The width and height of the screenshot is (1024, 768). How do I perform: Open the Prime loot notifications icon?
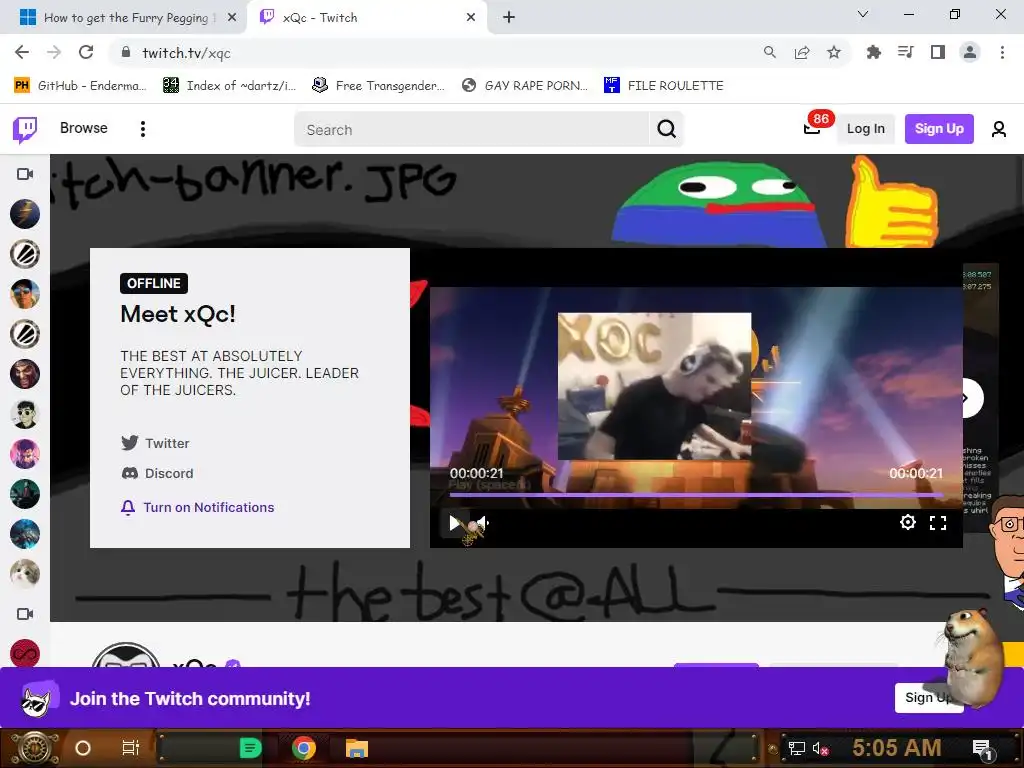coord(812,129)
